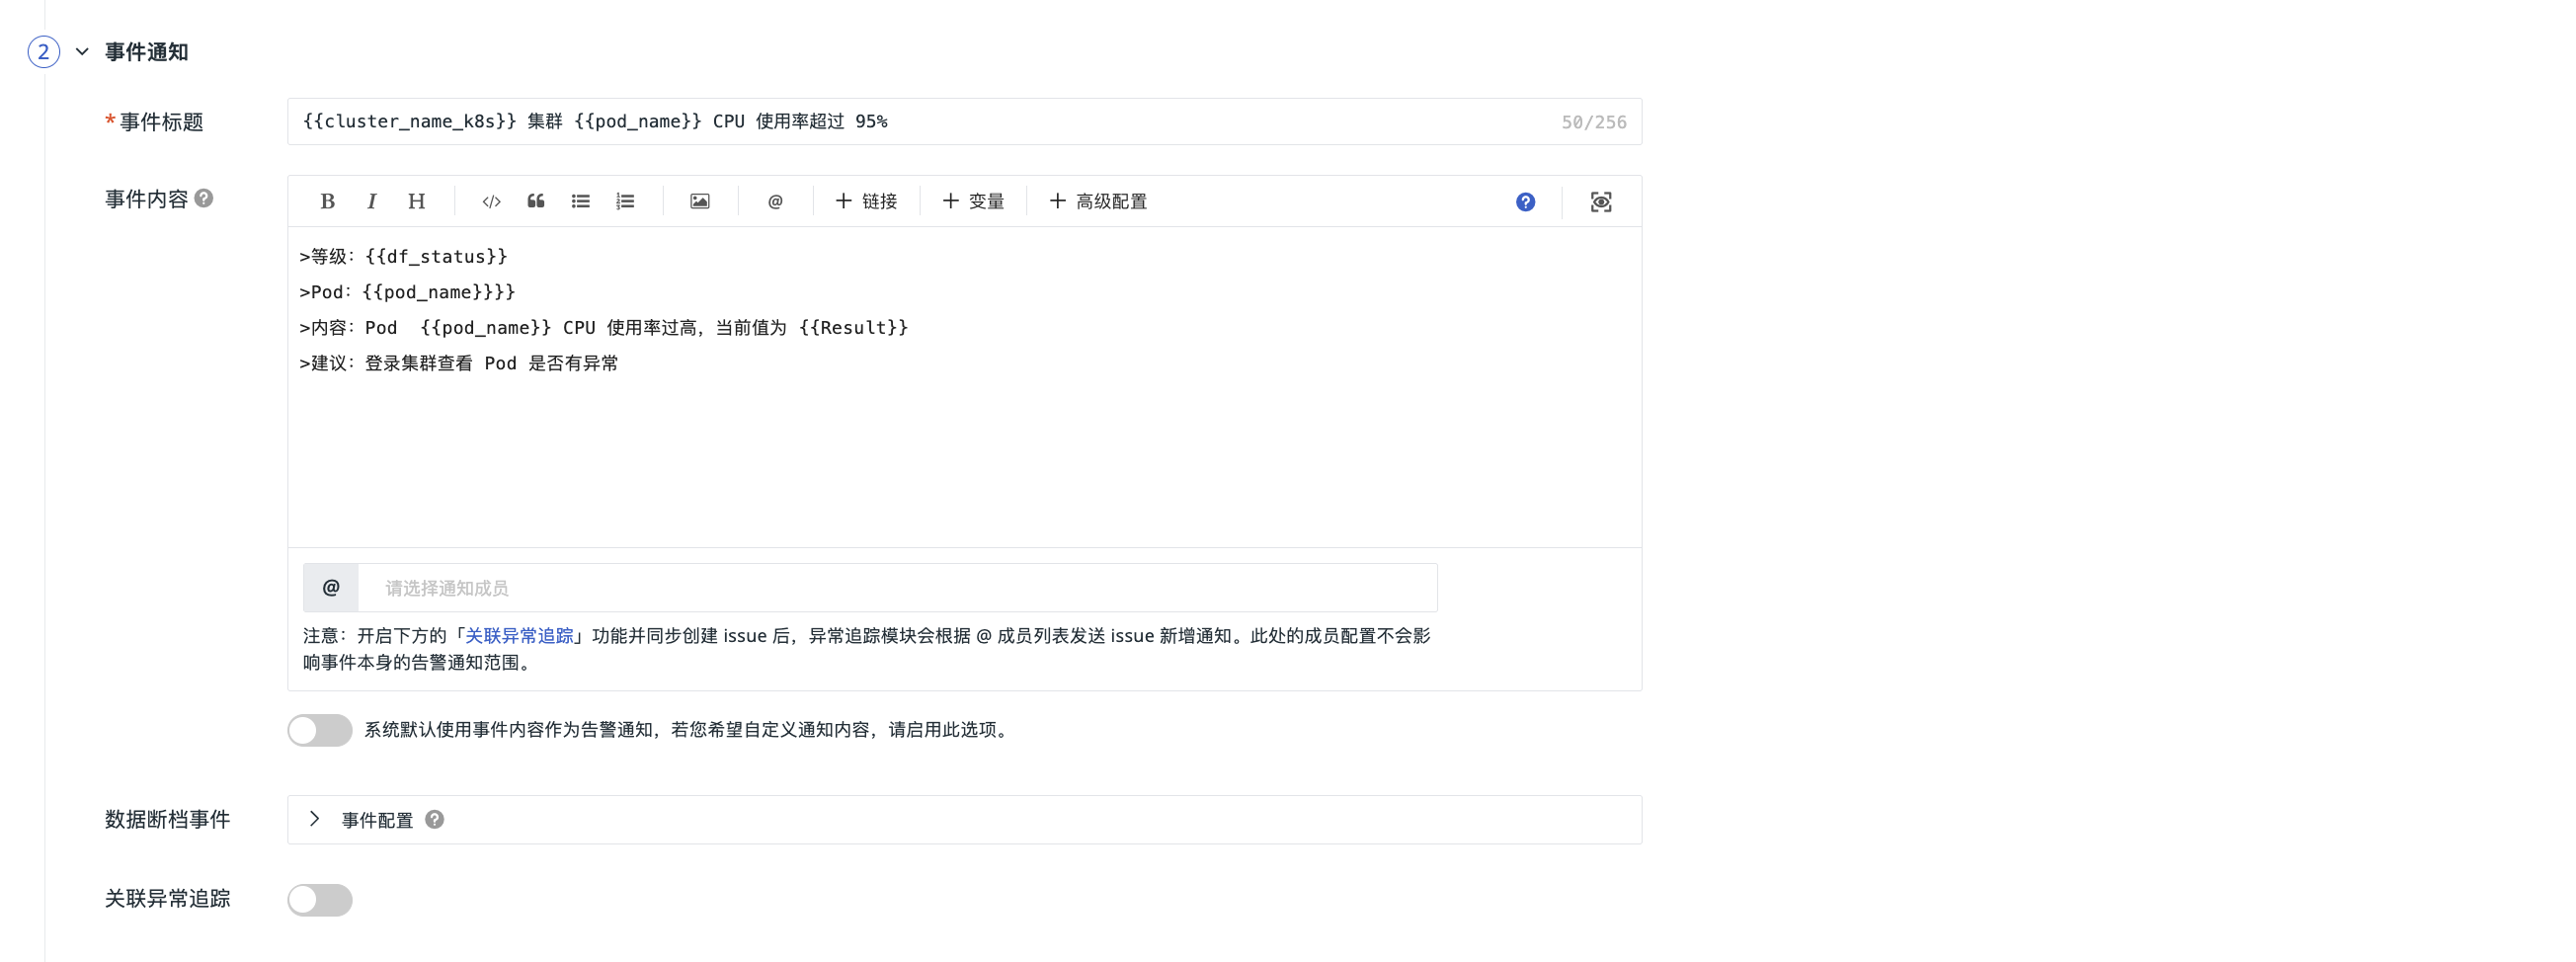Open 高级配置 advanced settings
The image size is (2576, 962).
pyautogui.click(x=1098, y=201)
